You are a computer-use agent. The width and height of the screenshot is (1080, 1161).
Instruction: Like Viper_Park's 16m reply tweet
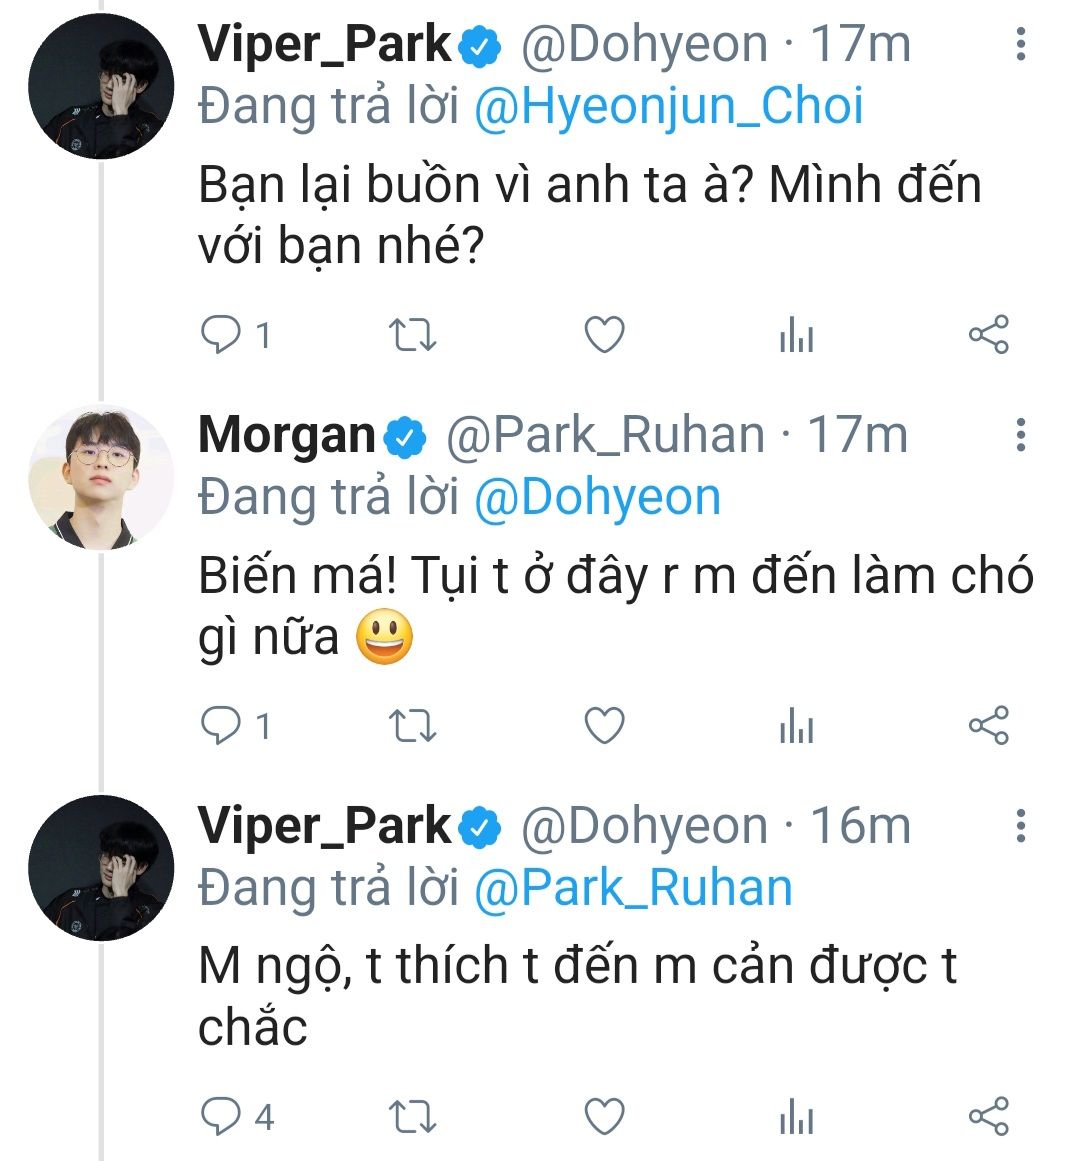[x=604, y=1116]
